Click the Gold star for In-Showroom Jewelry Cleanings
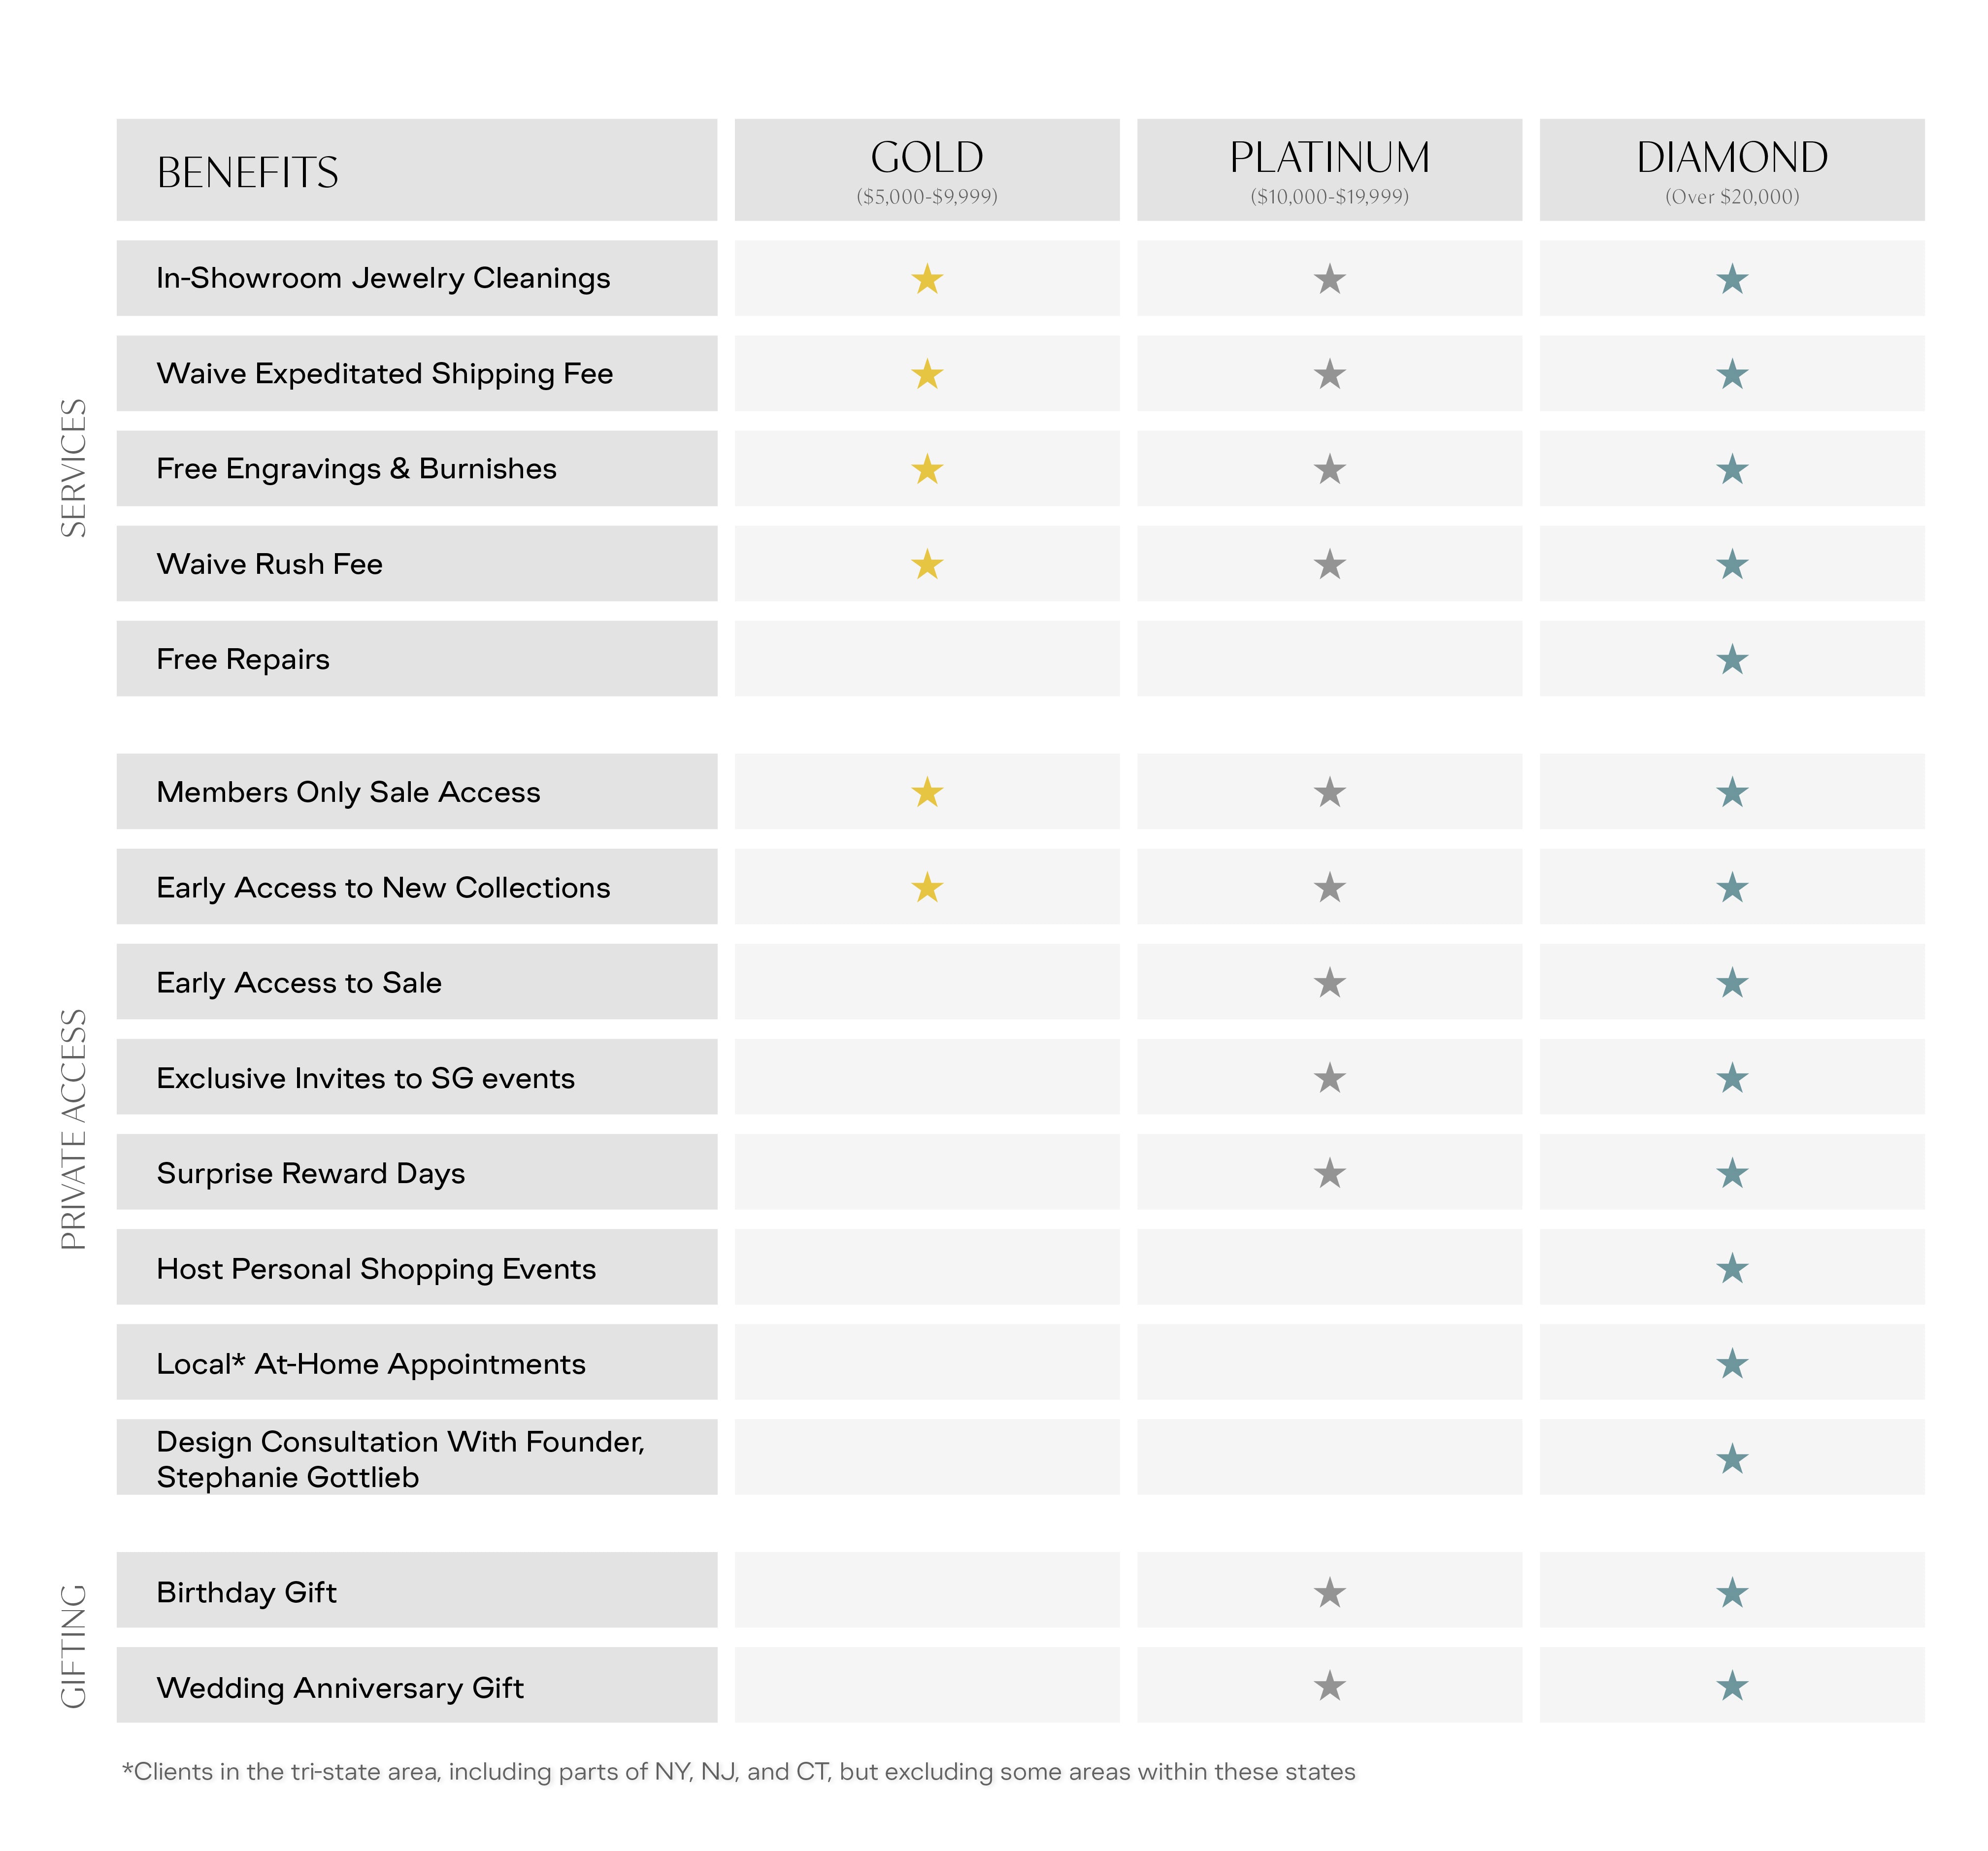This screenshot has height=1851, width=1988. point(927,279)
